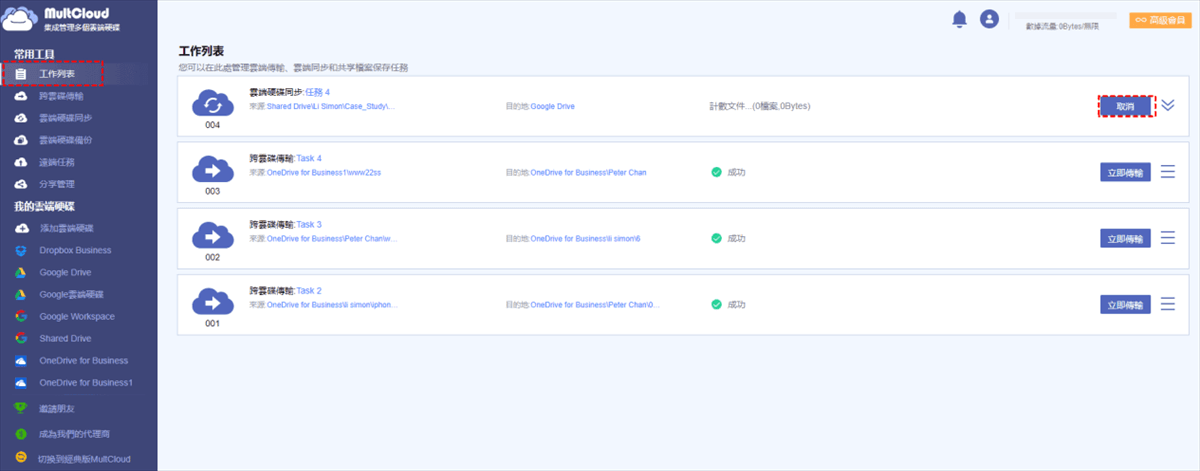Viewport: 1200px width, 471px height.
Task: Click the 添加雲端硬碟 cloud-plus icon
Action: point(20,228)
